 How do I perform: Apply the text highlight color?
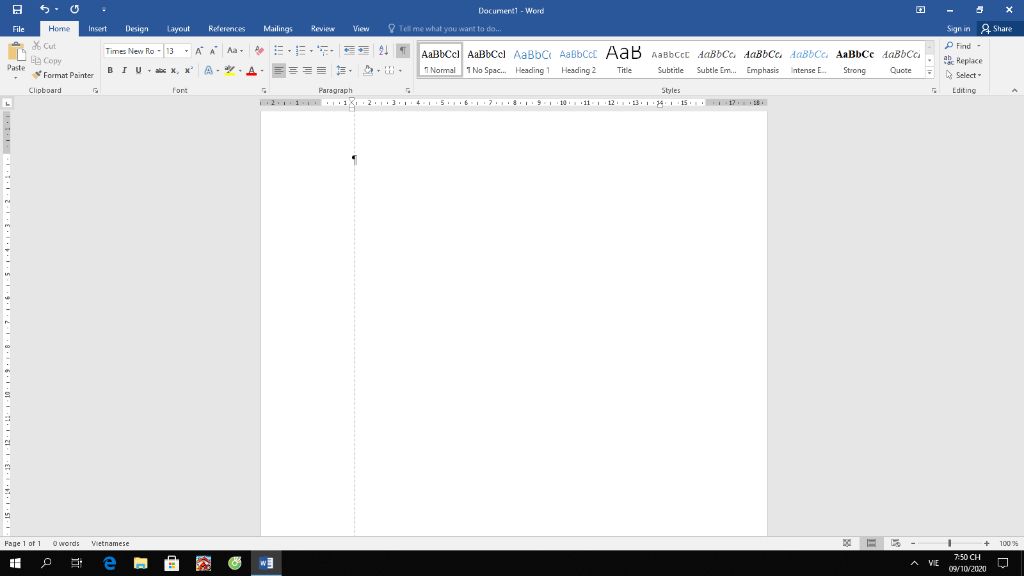(x=229, y=71)
